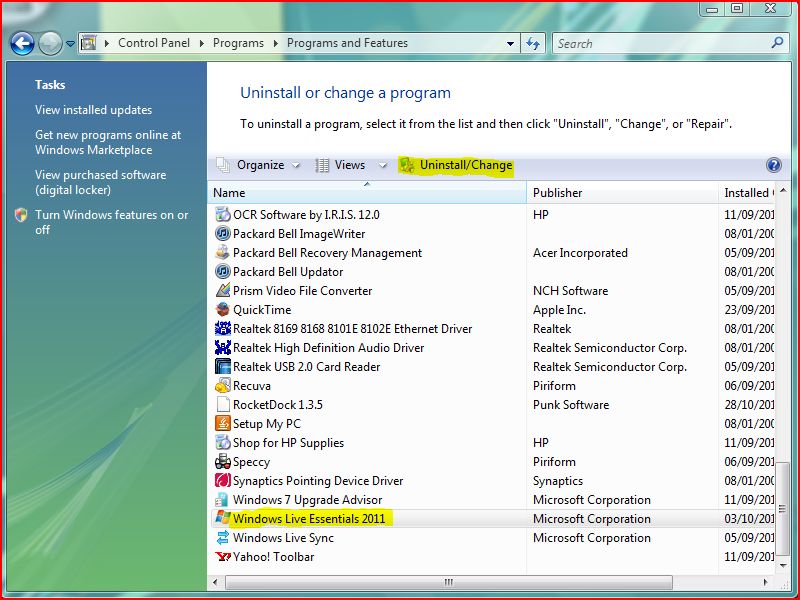Click the Control Panel breadcrumb
This screenshot has height=600, width=800.
point(154,43)
